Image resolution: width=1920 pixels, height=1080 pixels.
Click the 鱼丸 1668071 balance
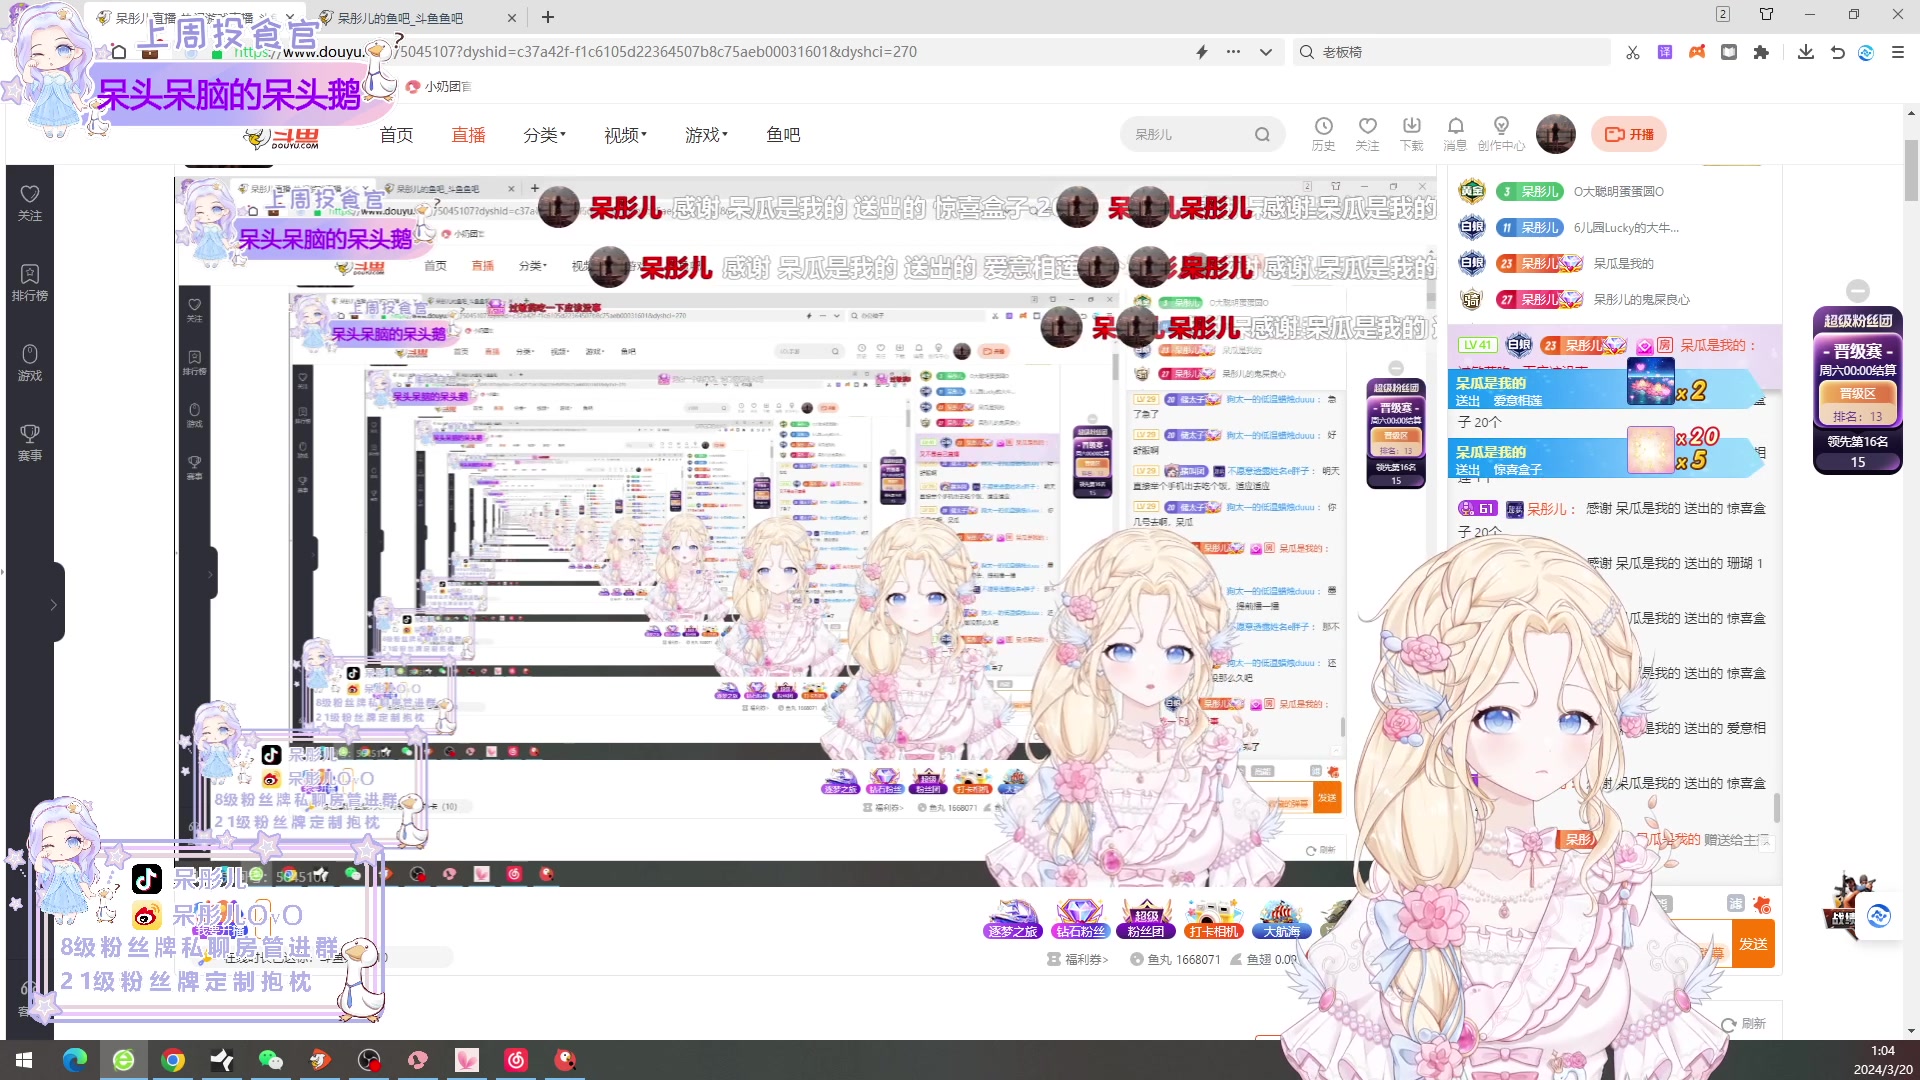pos(1175,959)
